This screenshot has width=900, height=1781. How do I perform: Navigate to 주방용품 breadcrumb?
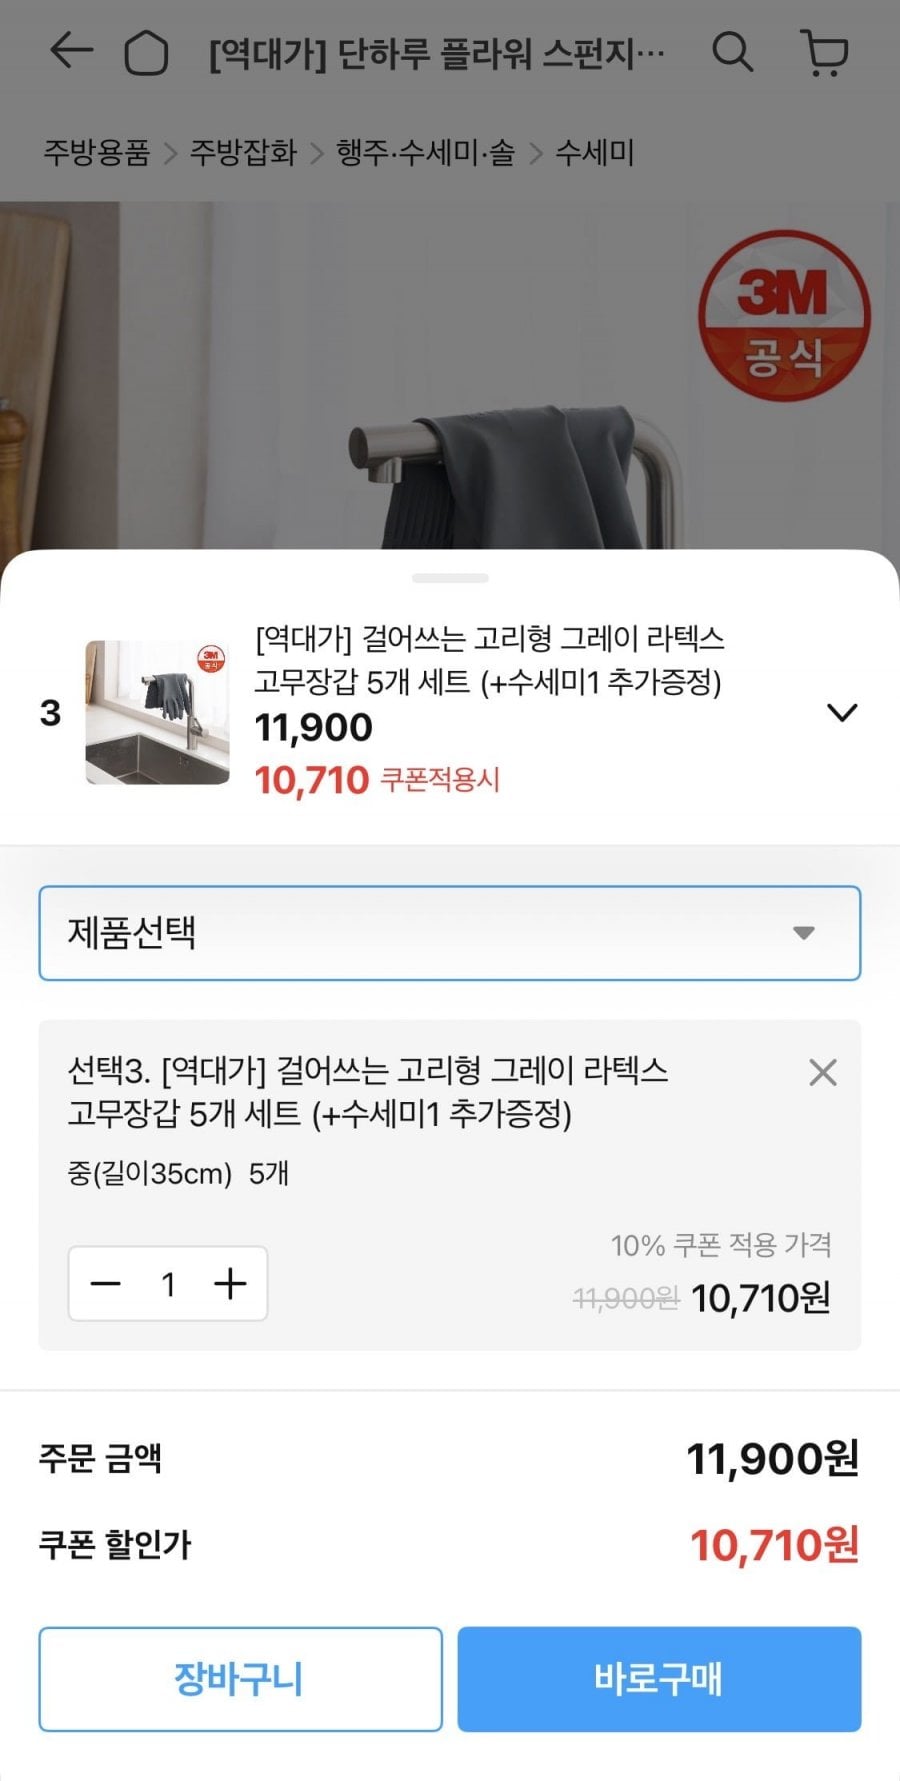96,153
